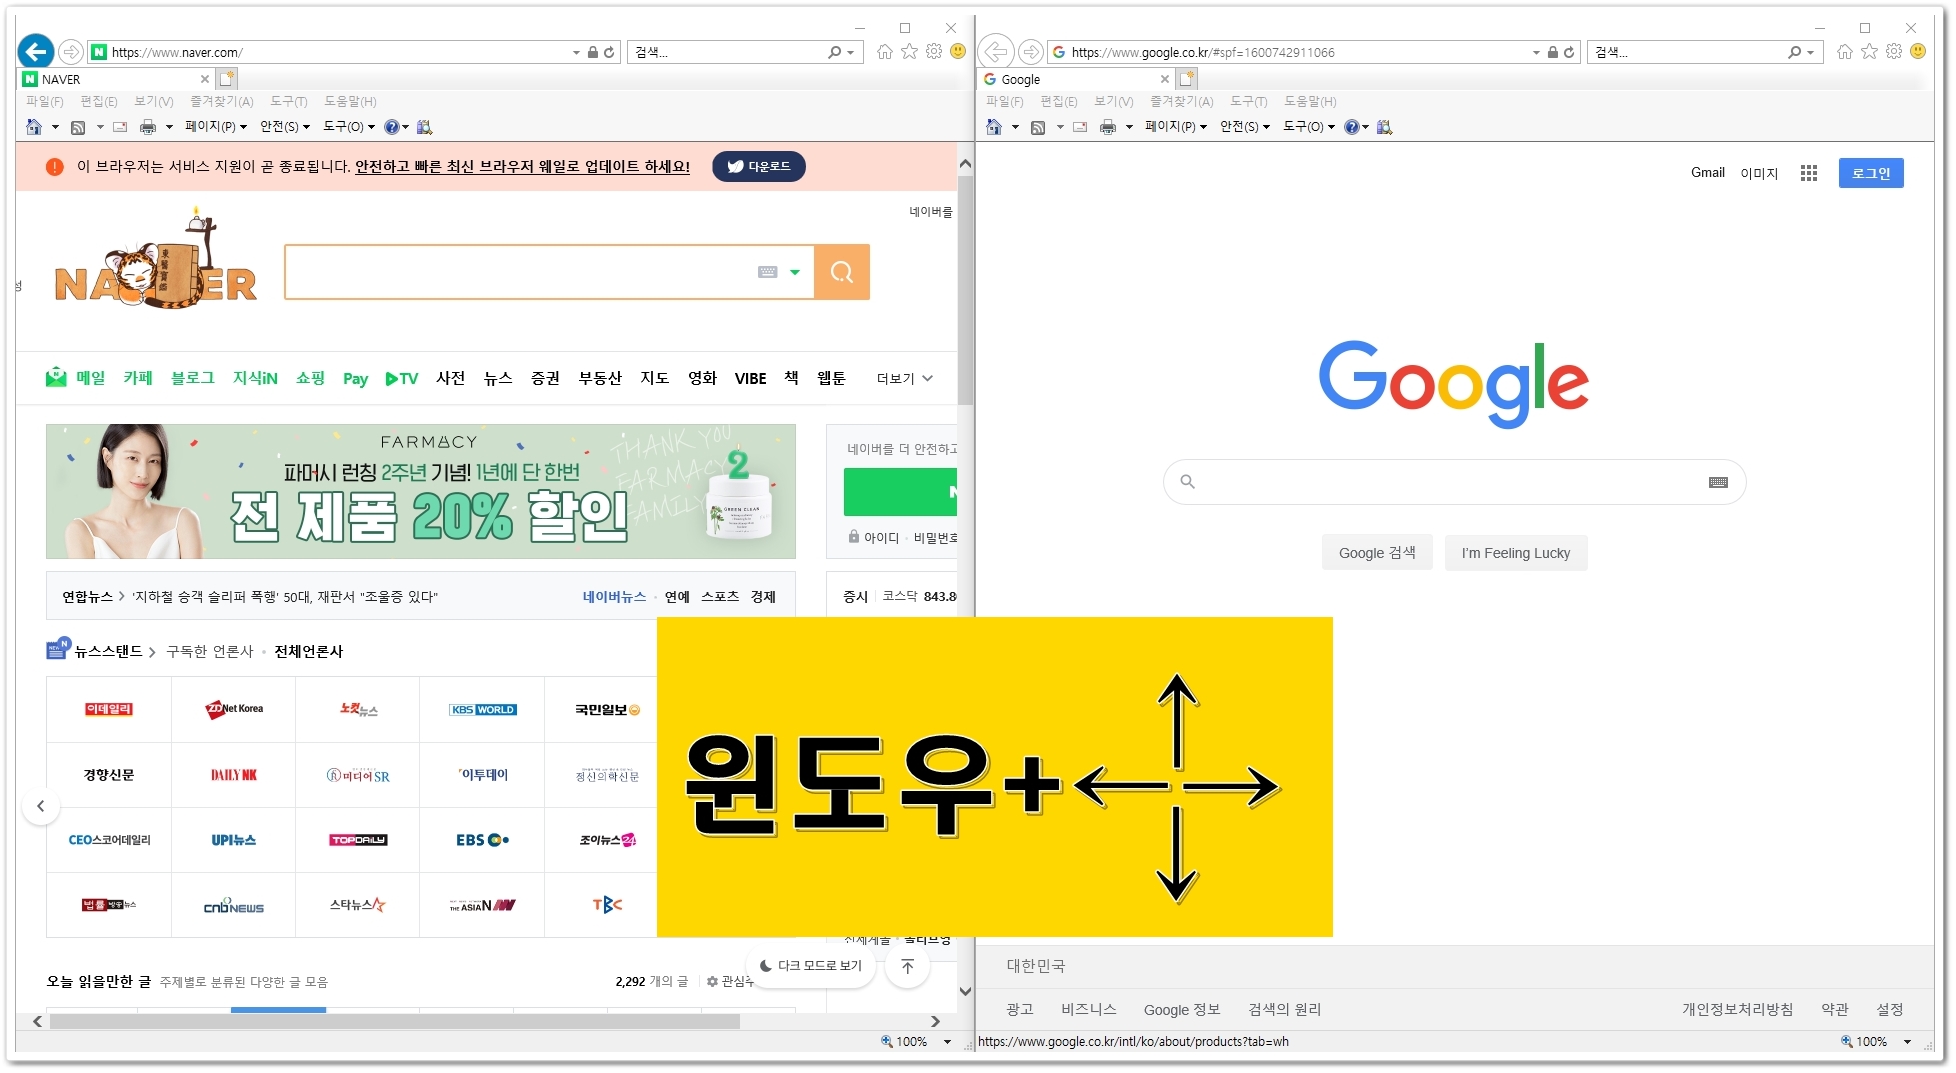Open 도구(O) dropdown in Google window
The width and height of the screenshot is (1956, 1073).
point(1309,127)
